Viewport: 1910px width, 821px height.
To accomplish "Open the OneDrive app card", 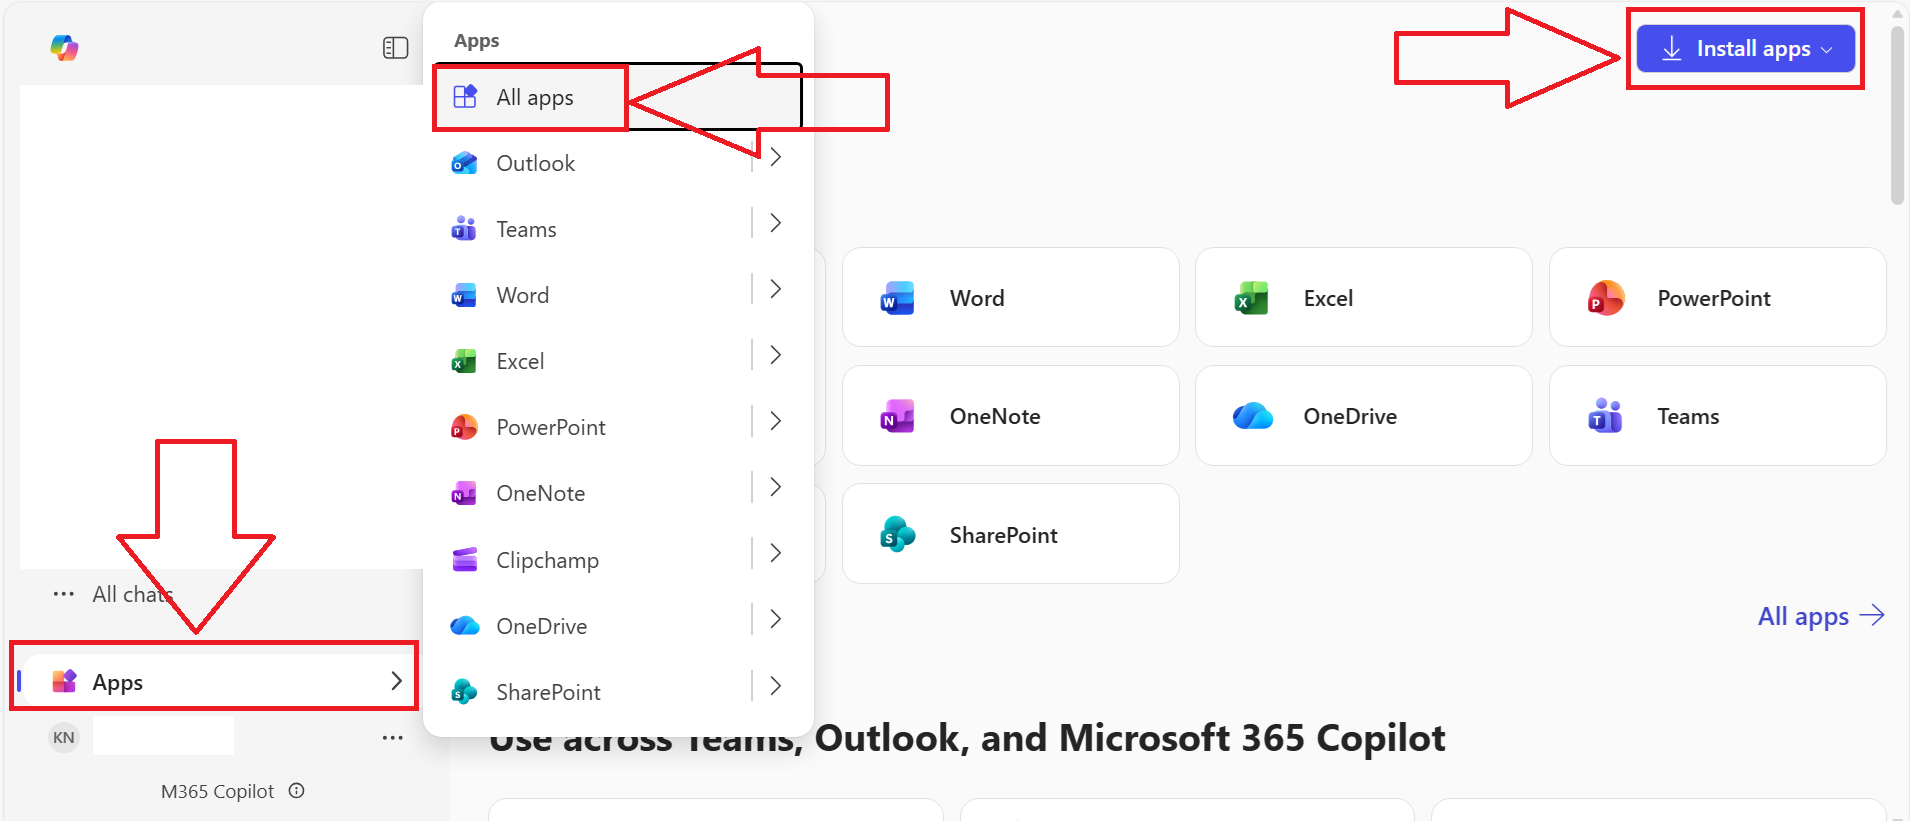I will [1364, 416].
